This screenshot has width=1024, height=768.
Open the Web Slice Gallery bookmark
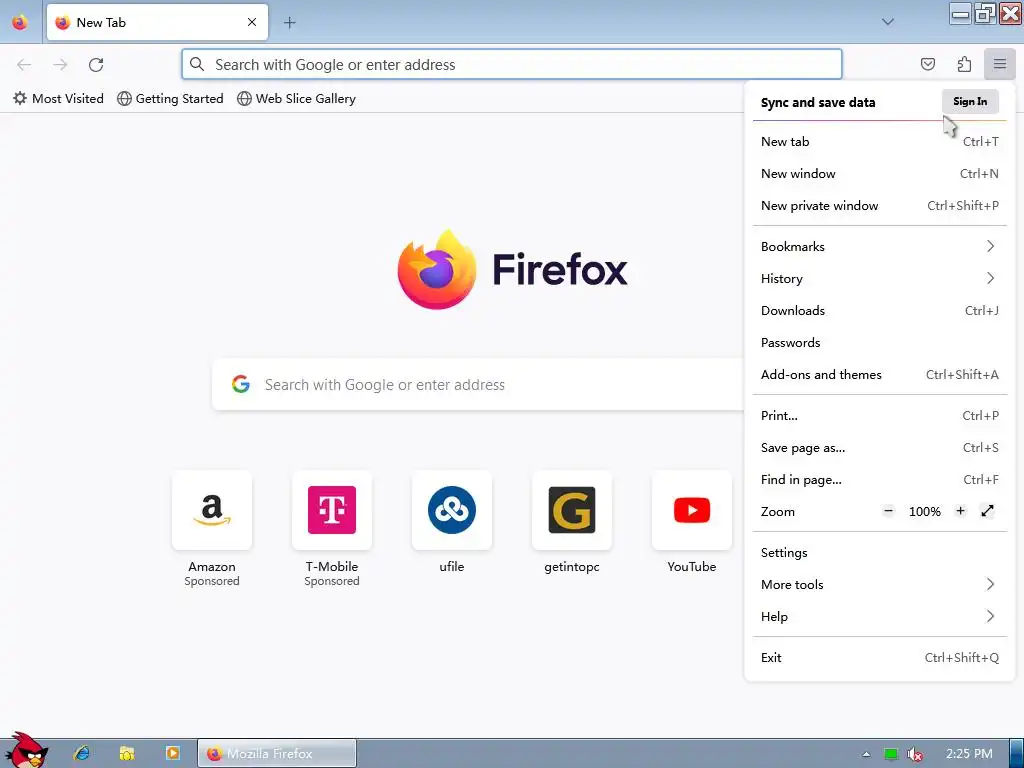pos(296,99)
